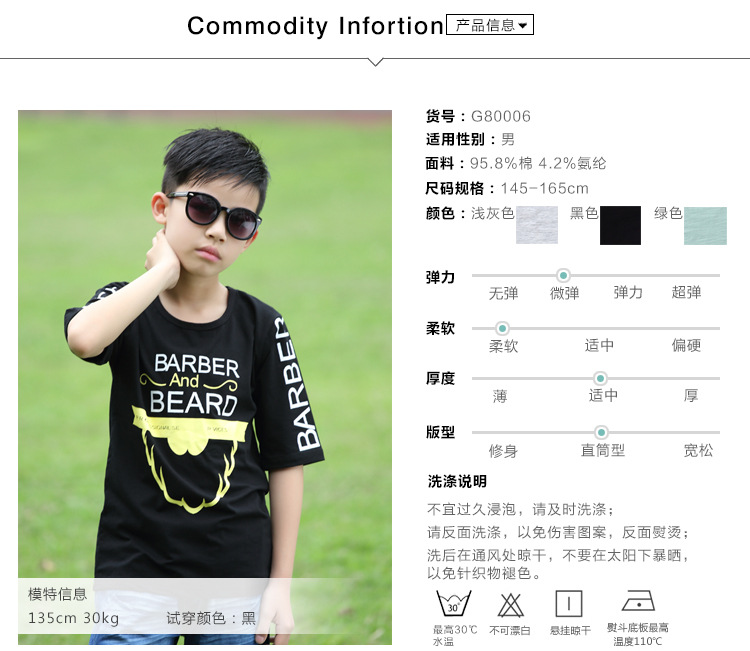Click the iron temperature icon
The image size is (750, 651).
(x=638, y=601)
